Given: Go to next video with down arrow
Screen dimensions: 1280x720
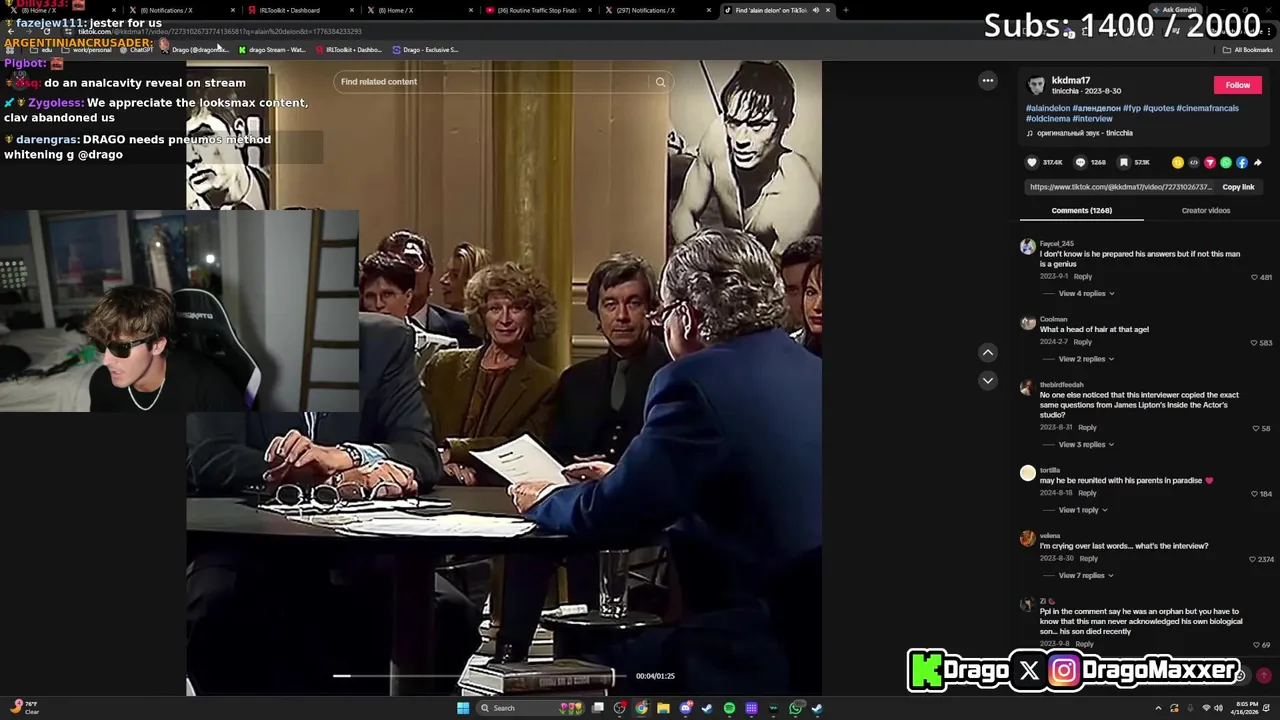Looking at the screenshot, I should click(x=988, y=380).
